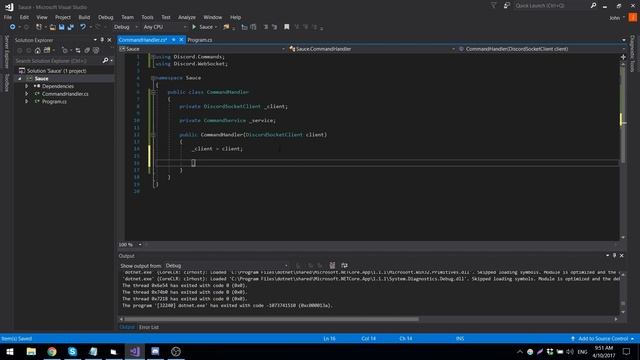The height and width of the screenshot is (360, 640).
Task: Click Add to Source Control in status bar
Action: click(602, 338)
